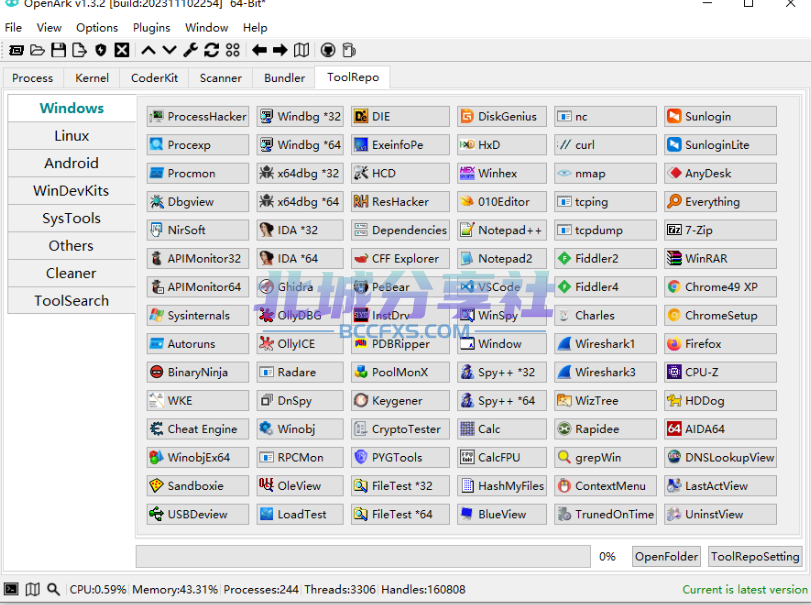Go back with the left arrow icon
Viewport: 811px width, 605px height.
pyautogui.click(x=260, y=50)
